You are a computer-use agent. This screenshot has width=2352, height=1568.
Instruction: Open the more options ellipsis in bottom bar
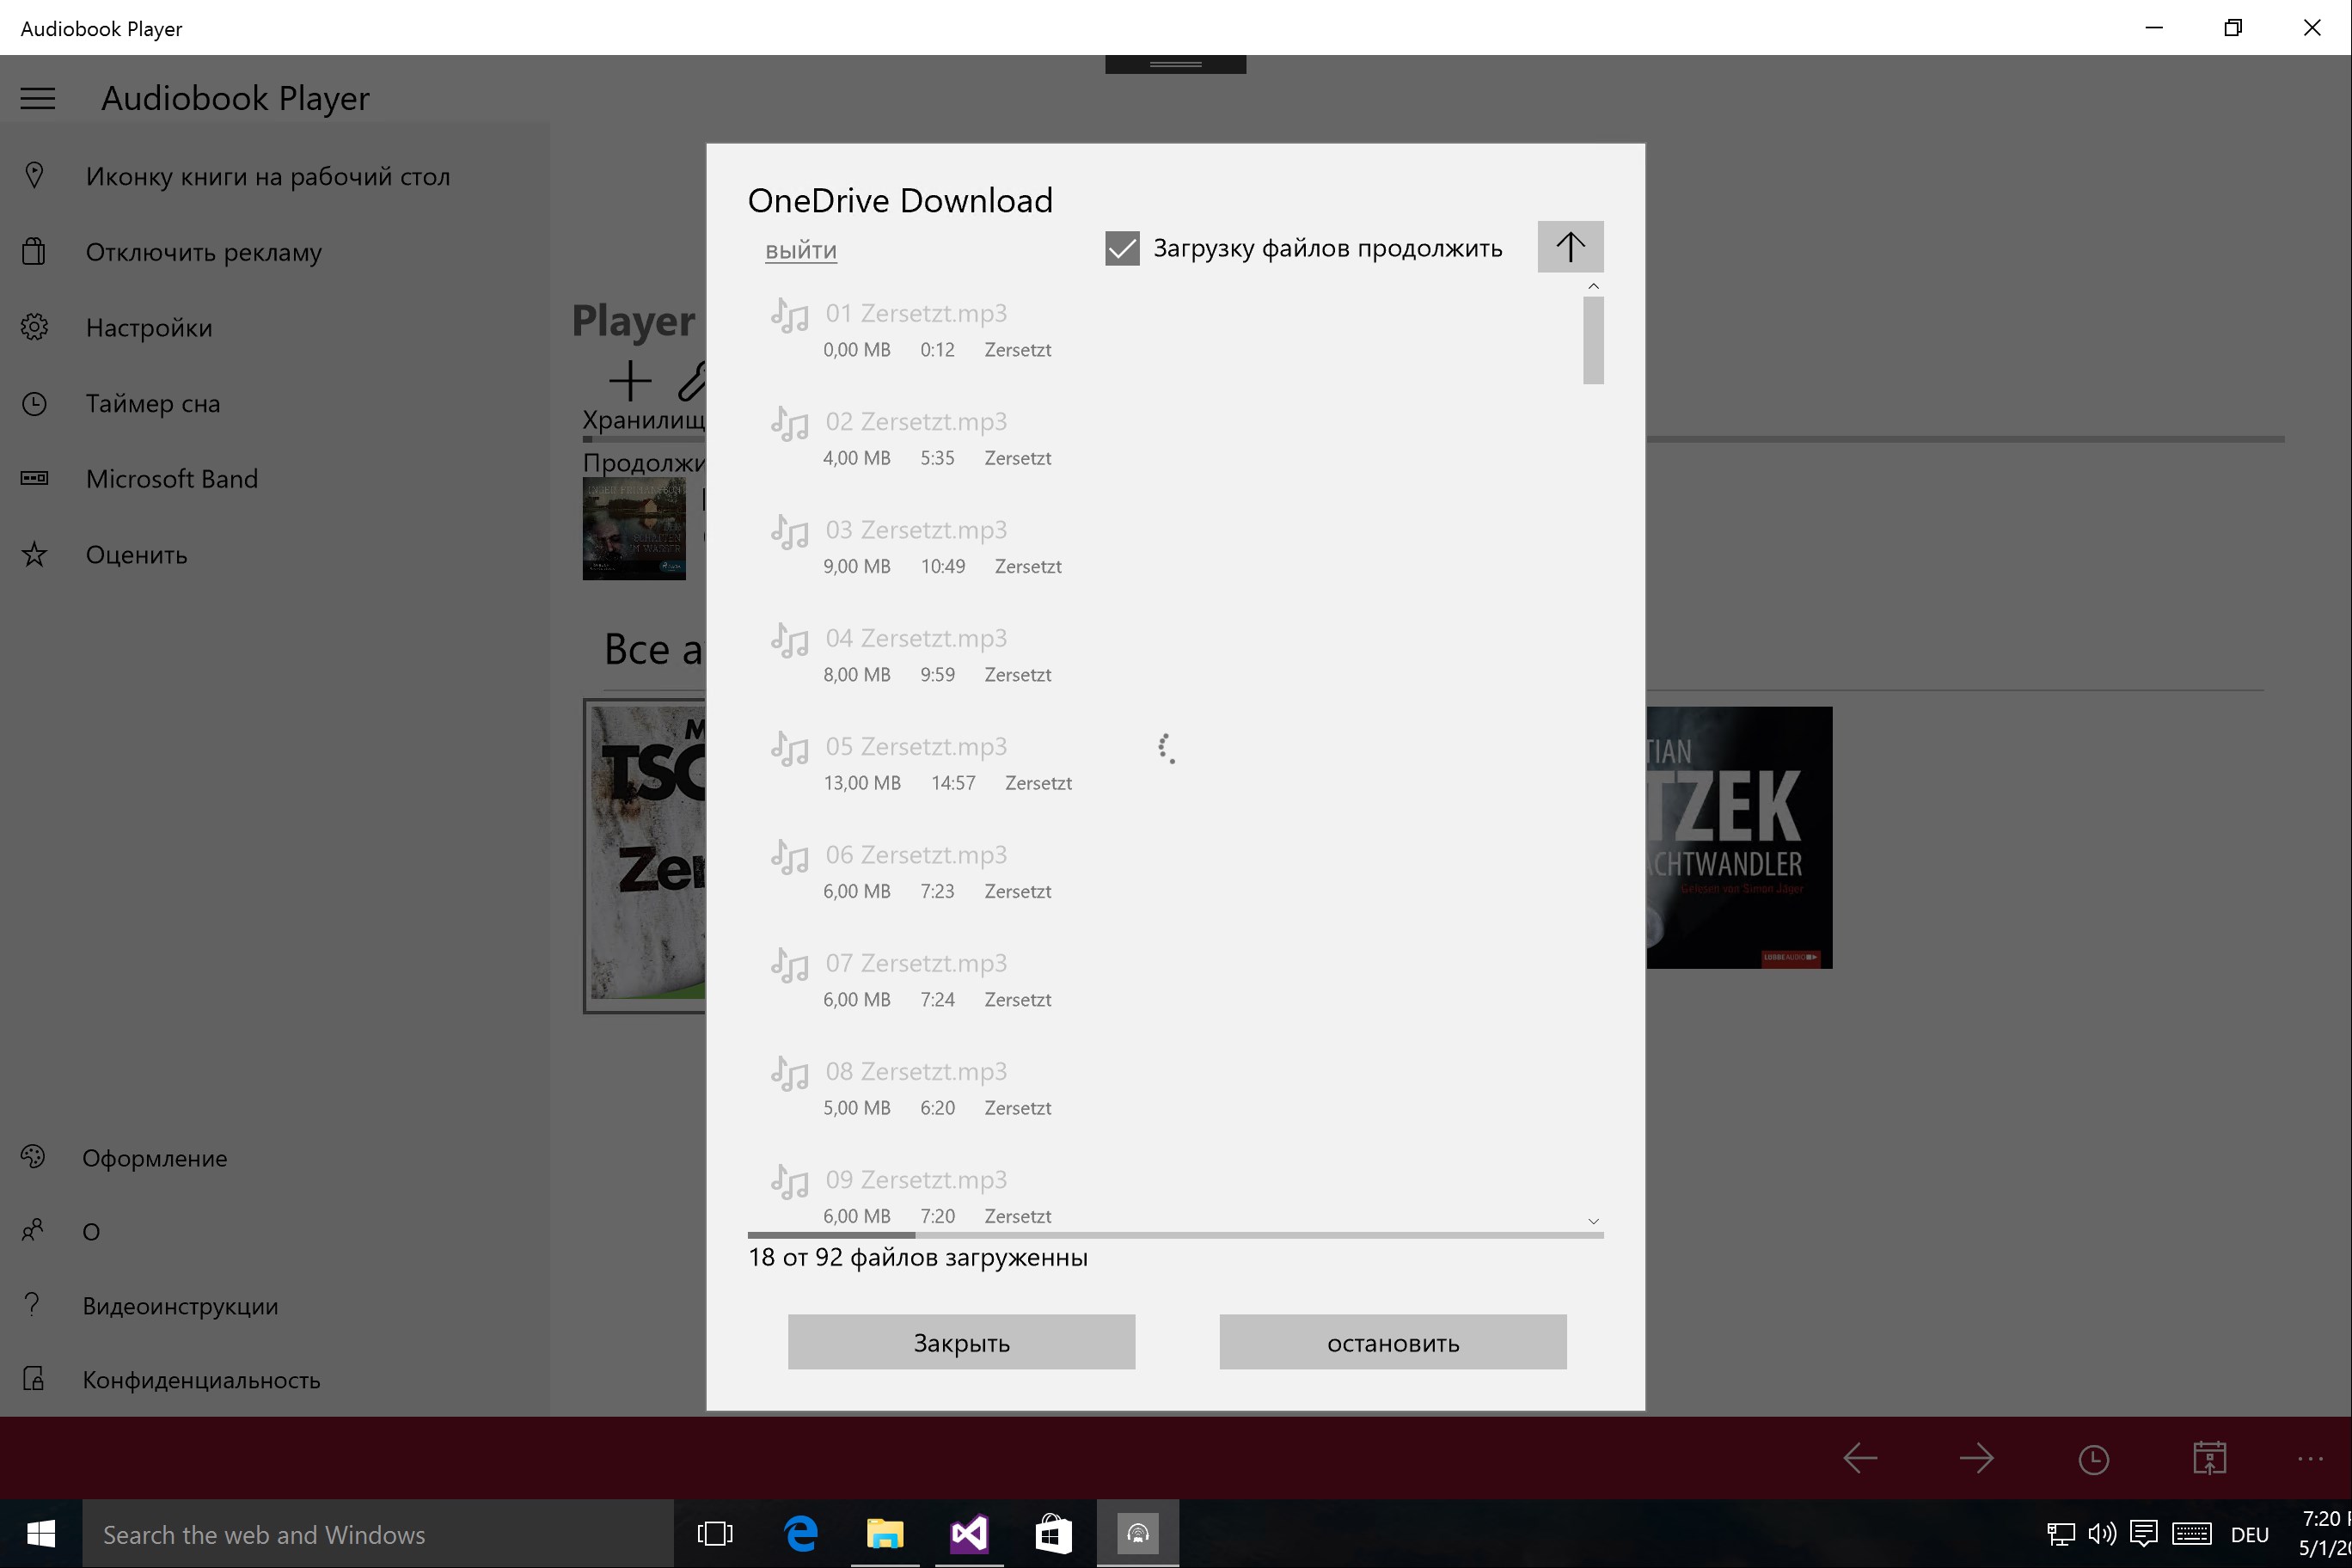click(x=2310, y=1459)
